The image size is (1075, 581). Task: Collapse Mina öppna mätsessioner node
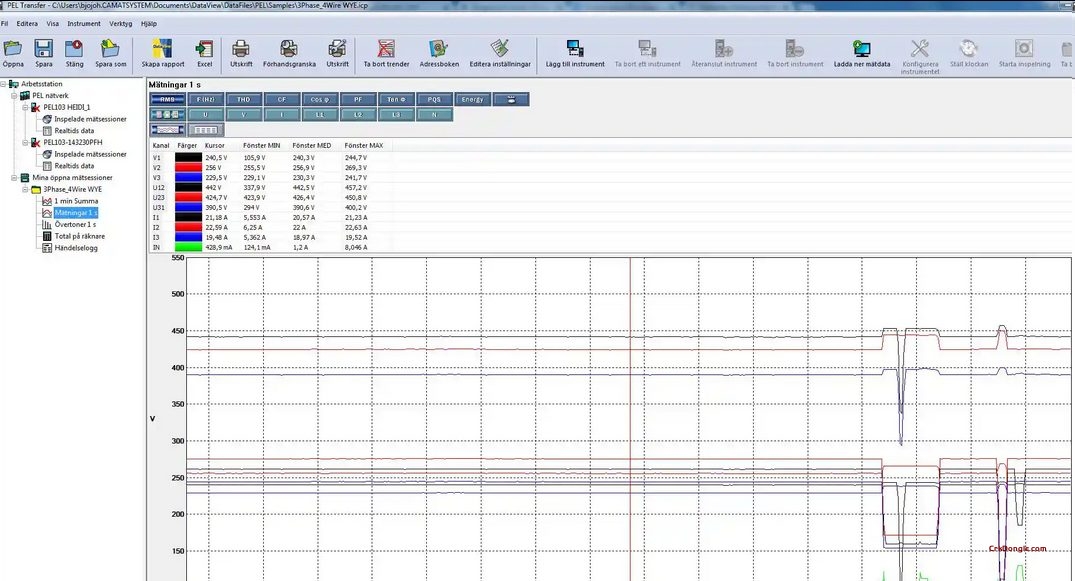coord(14,178)
